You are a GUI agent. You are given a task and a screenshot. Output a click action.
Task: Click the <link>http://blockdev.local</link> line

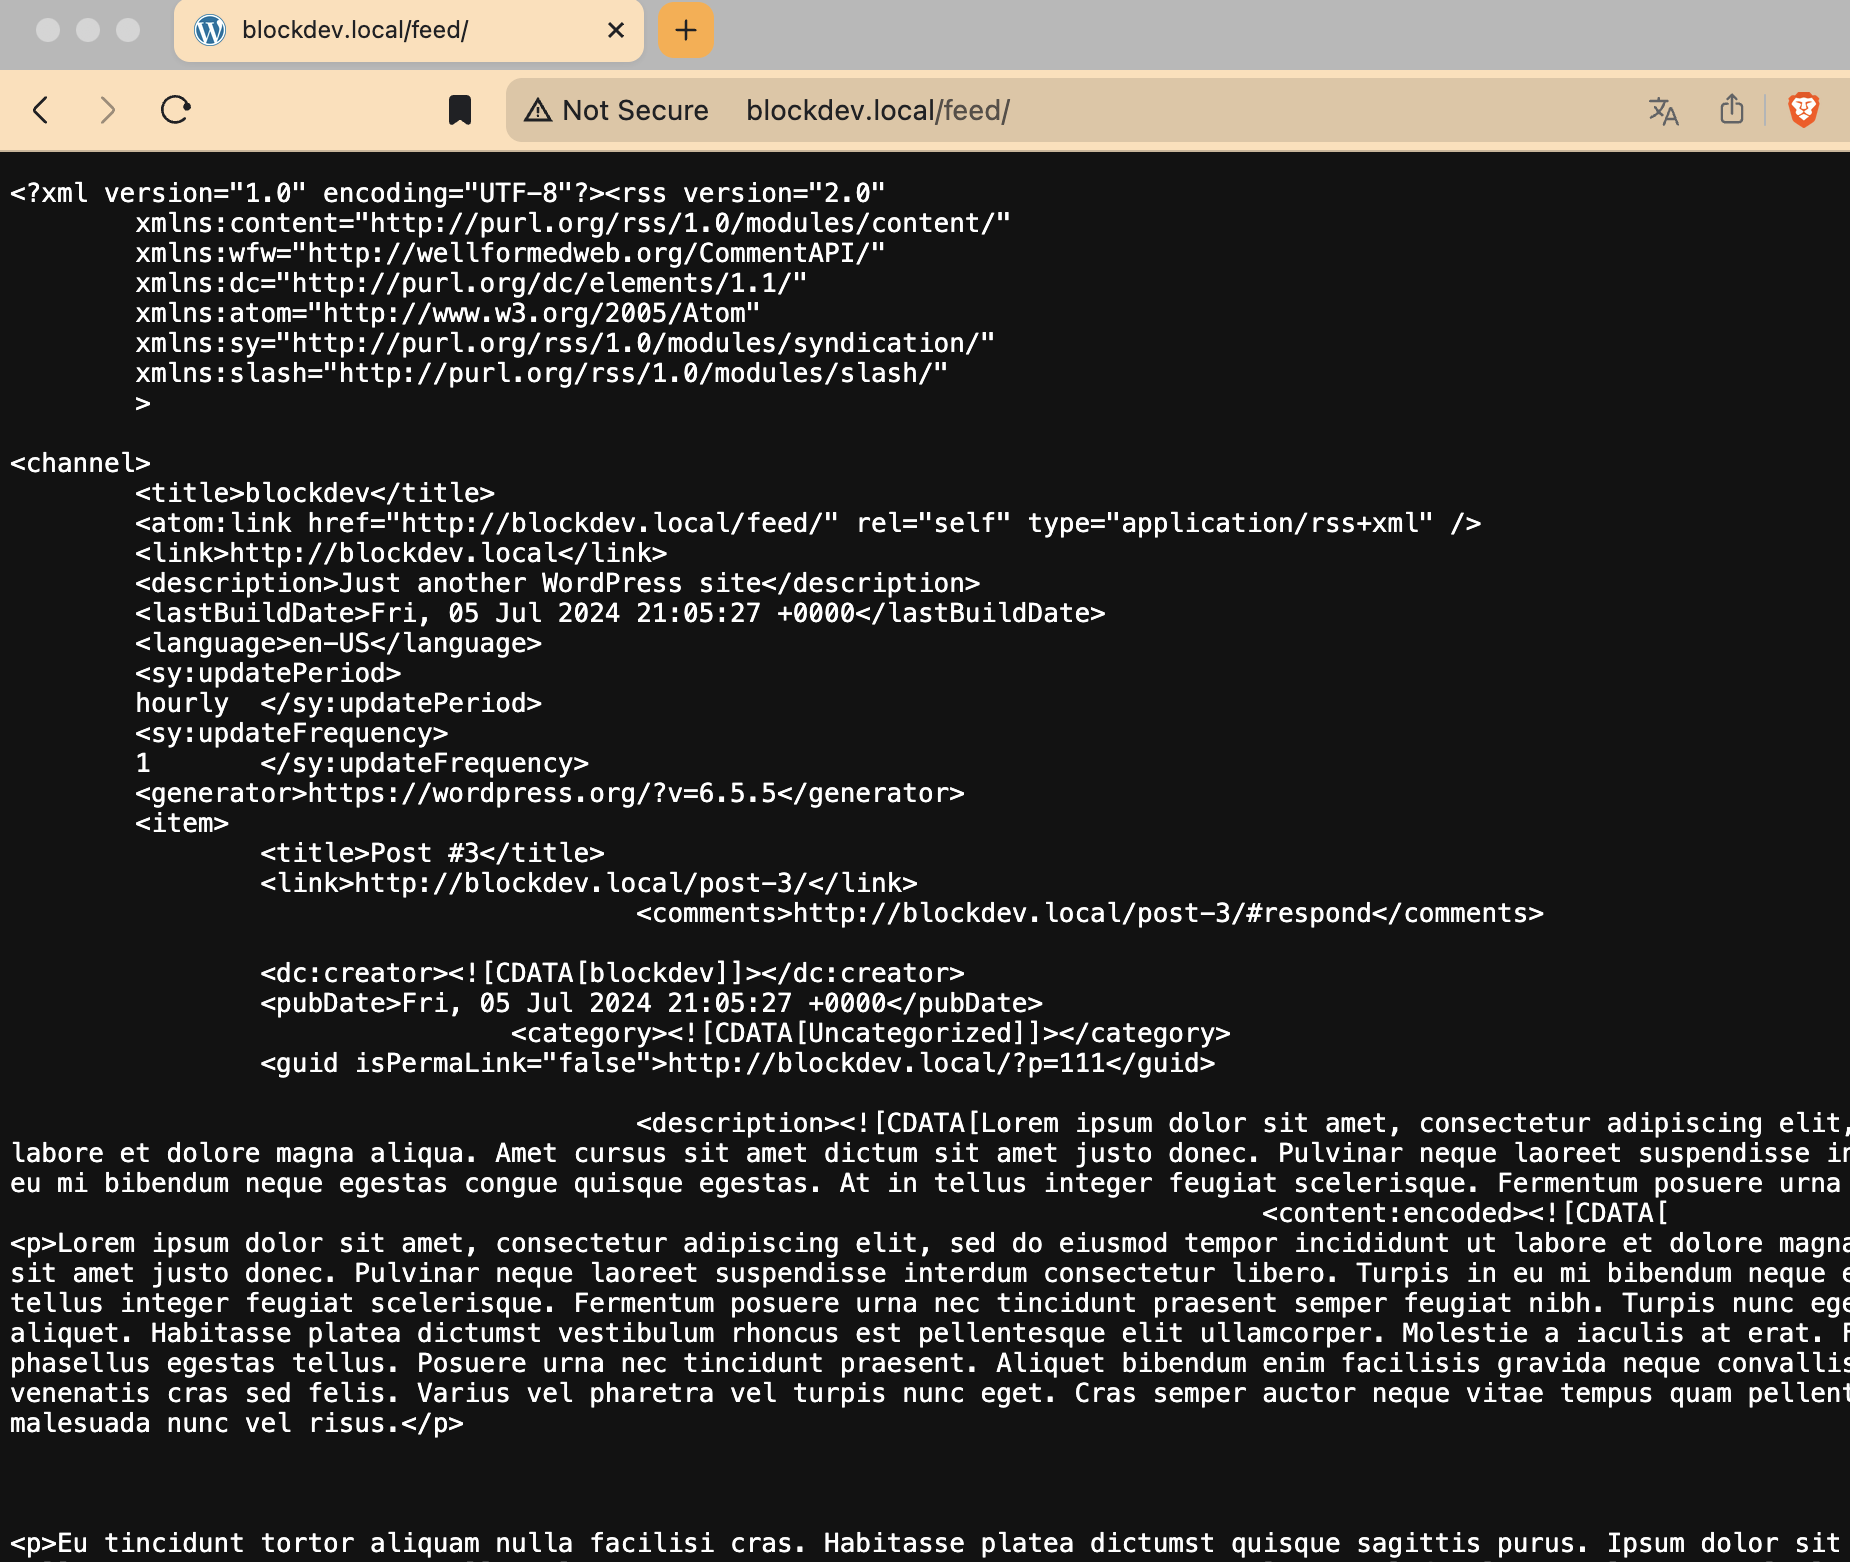click(x=401, y=553)
